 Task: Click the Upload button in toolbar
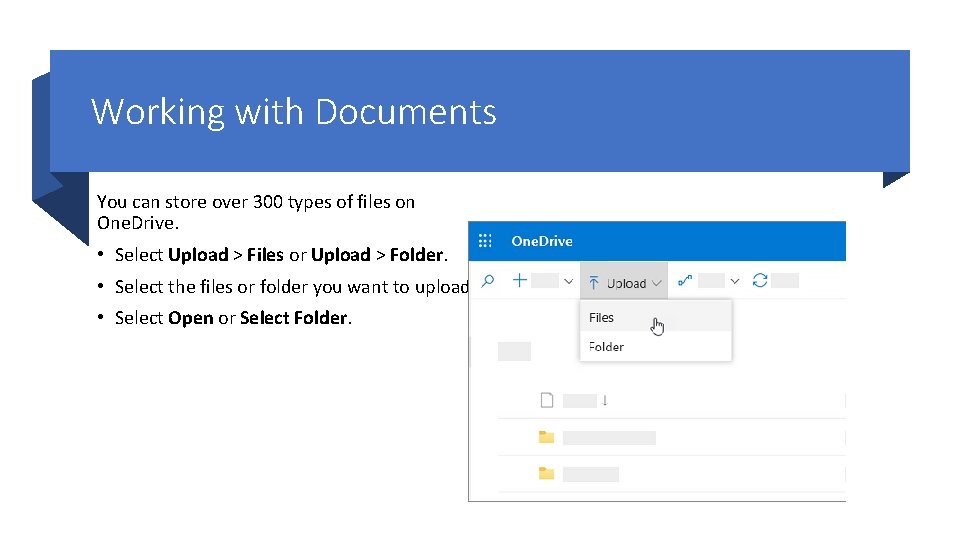(x=624, y=282)
